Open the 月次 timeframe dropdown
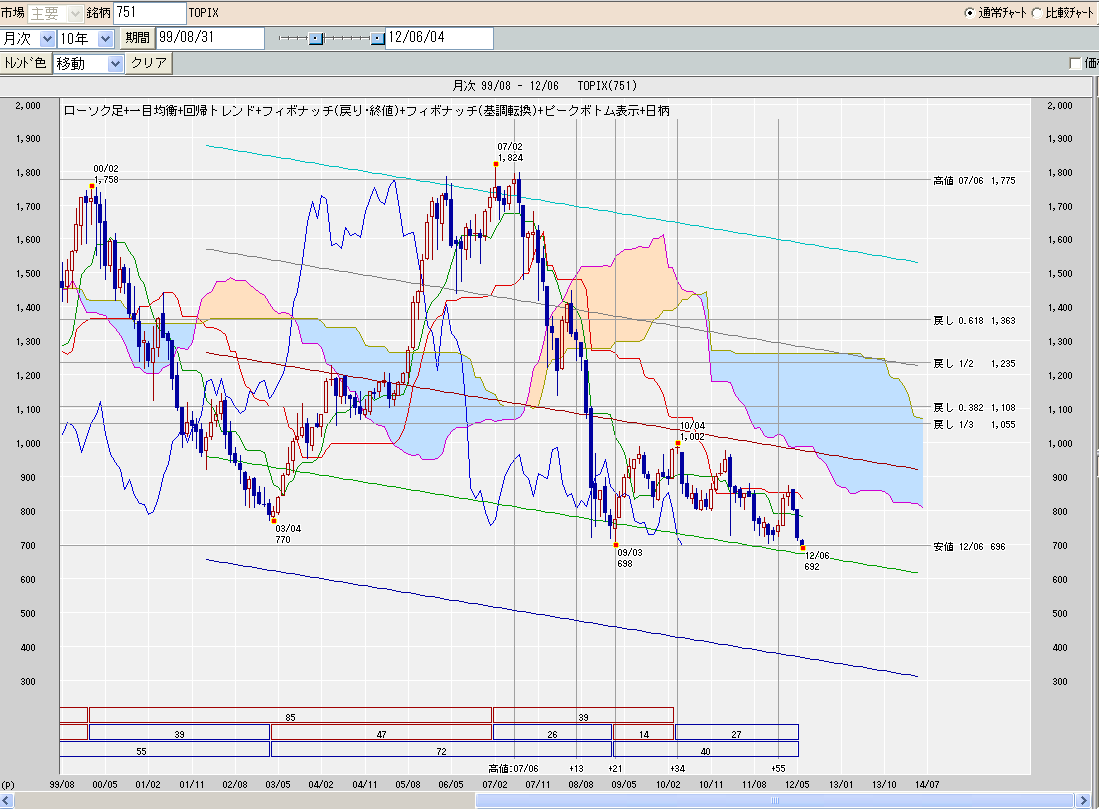 tap(28, 39)
